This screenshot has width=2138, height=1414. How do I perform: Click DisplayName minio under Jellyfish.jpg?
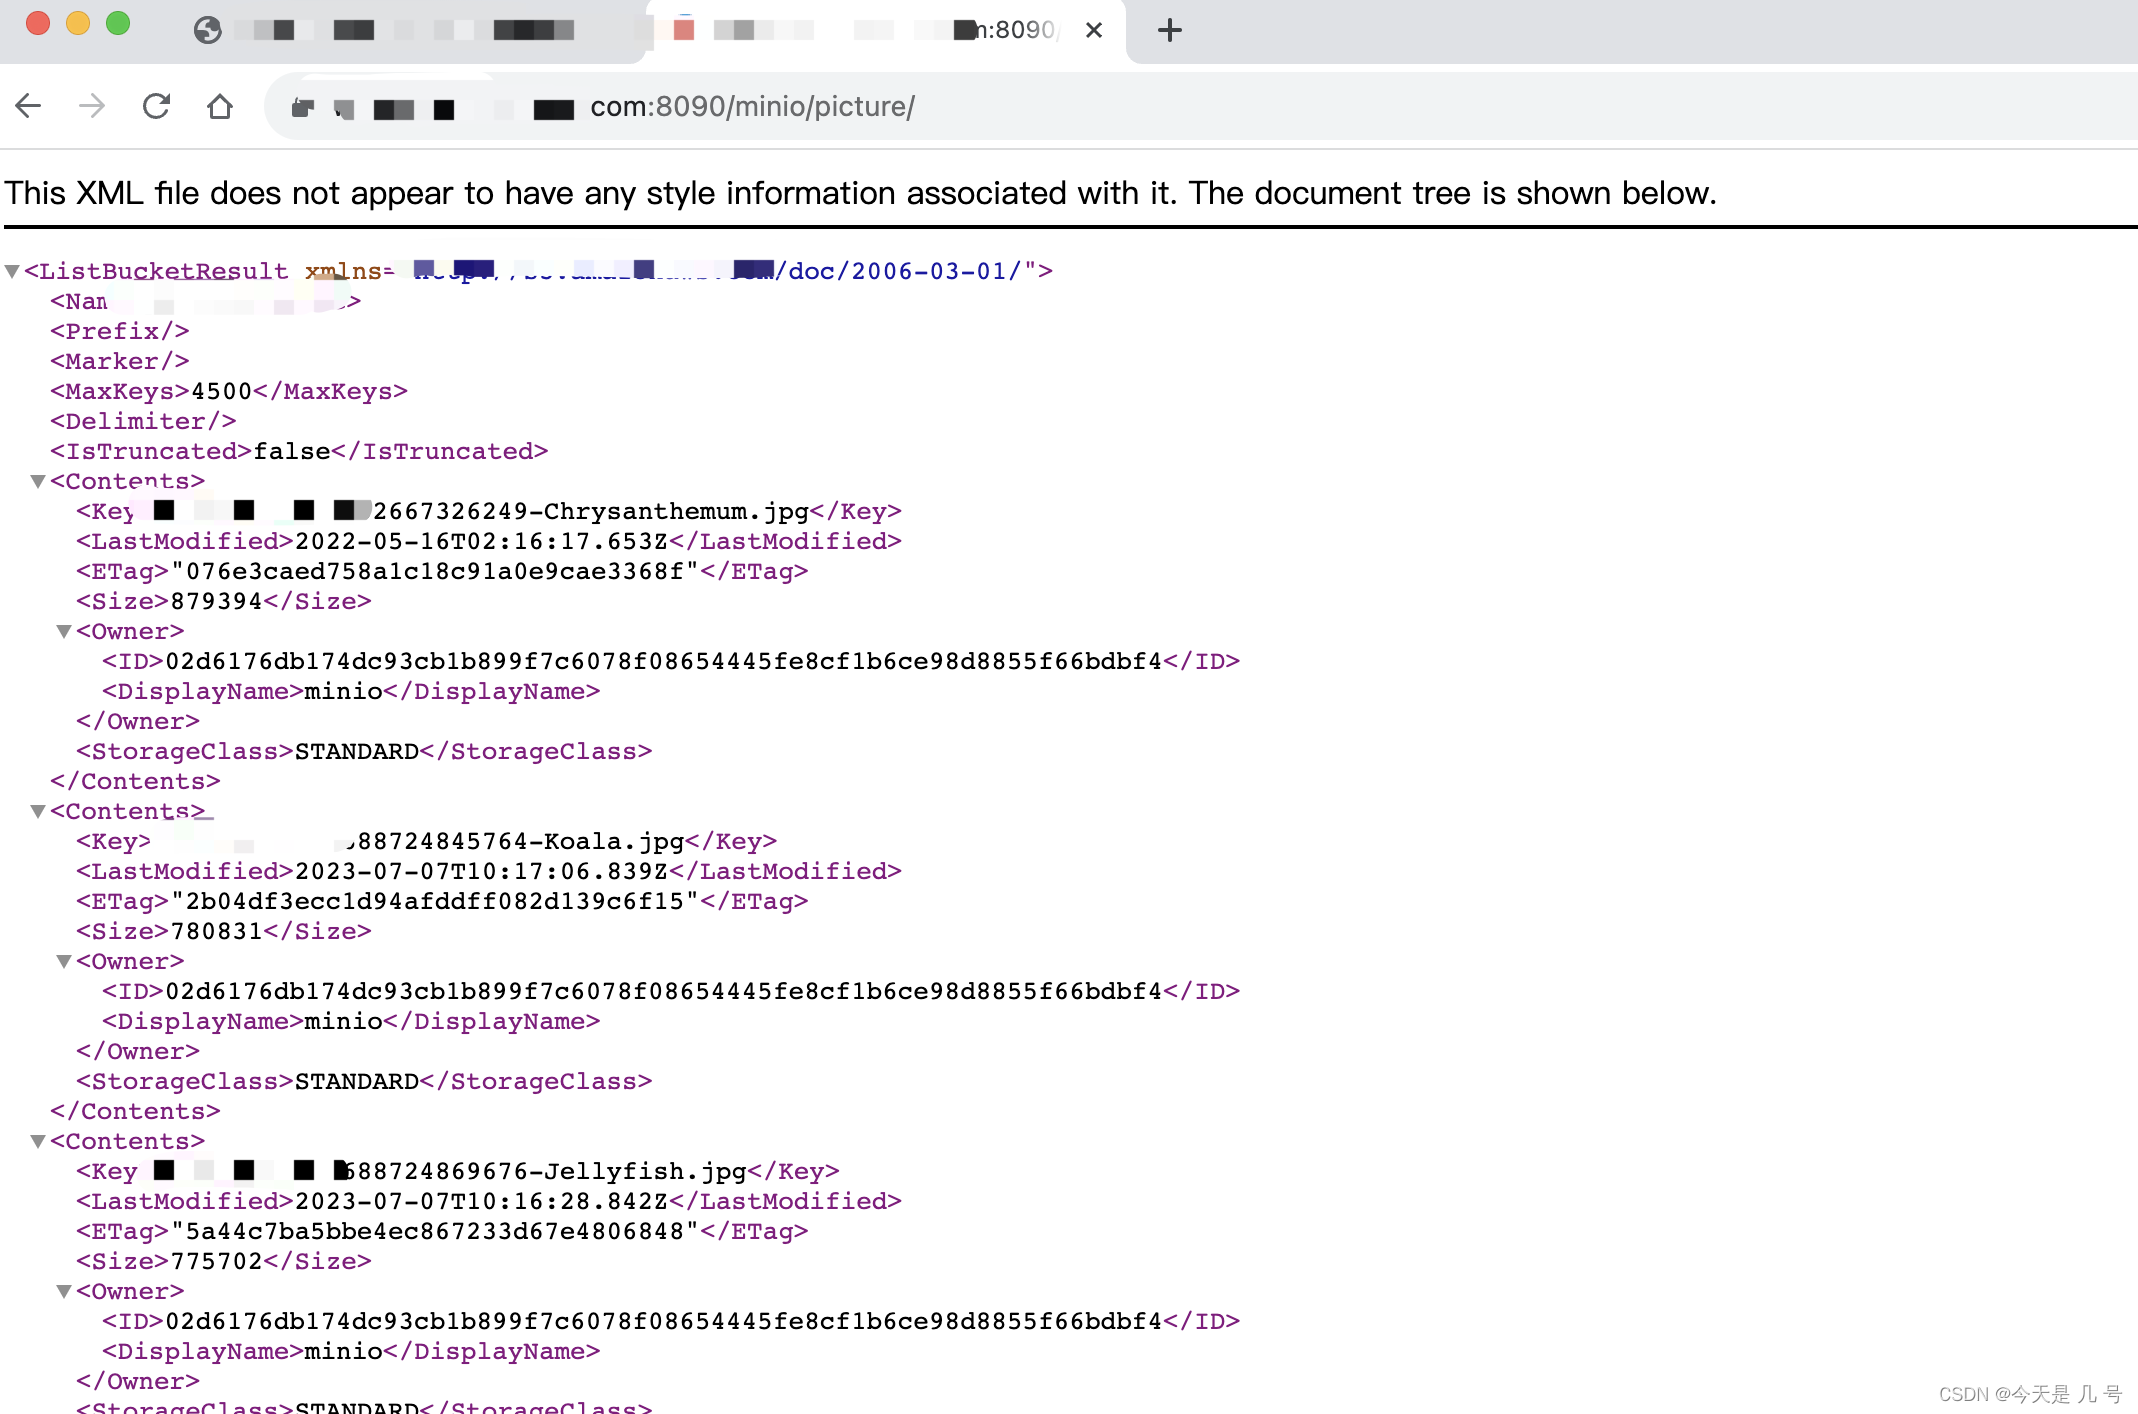point(343,1351)
